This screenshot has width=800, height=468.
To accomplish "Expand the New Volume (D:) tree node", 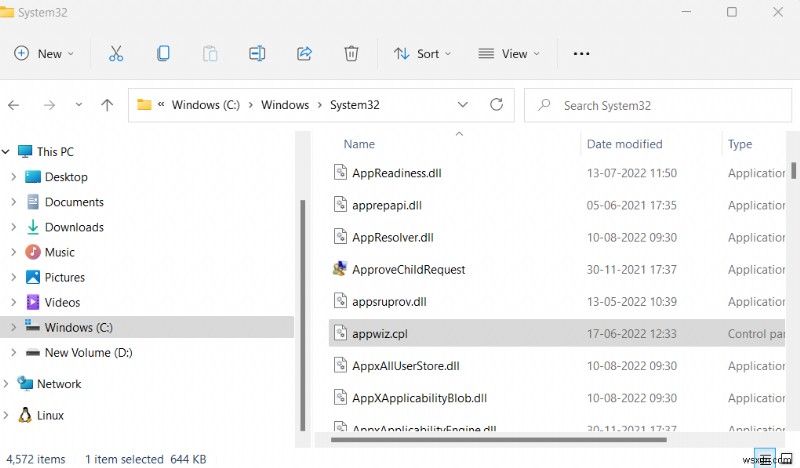I will (x=14, y=352).
